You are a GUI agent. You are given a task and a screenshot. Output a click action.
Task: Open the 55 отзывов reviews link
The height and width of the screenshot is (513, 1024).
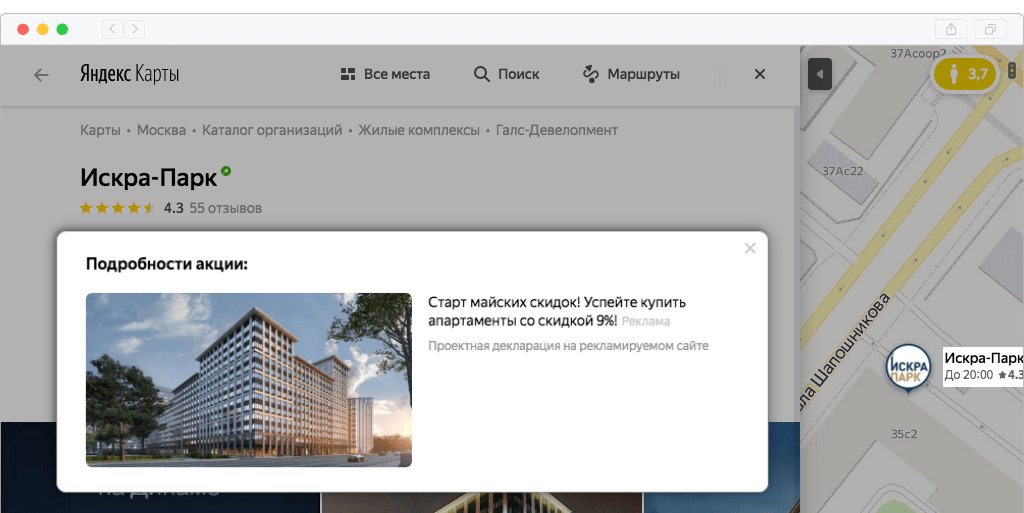click(x=225, y=208)
